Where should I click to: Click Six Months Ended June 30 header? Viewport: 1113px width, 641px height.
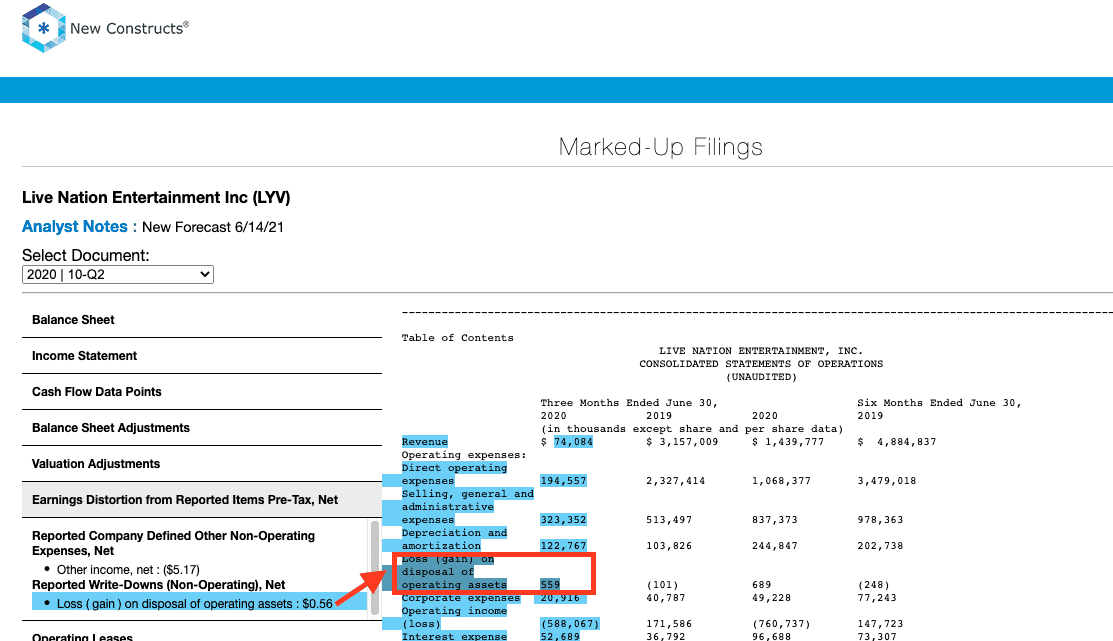(939, 402)
